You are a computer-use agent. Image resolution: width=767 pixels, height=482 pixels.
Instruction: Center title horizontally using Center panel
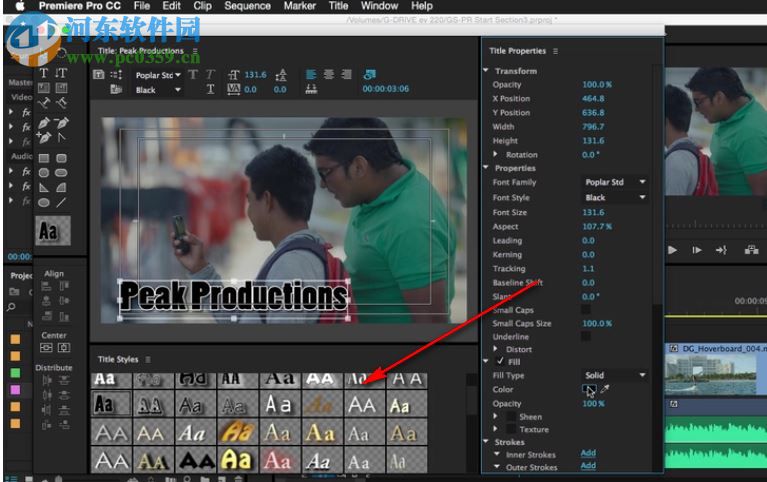(46, 347)
